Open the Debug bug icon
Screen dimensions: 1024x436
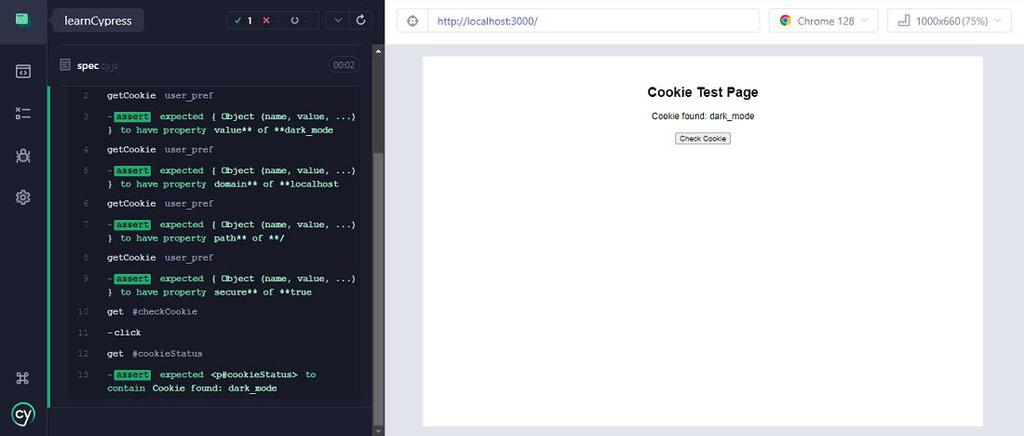pos(23,155)
